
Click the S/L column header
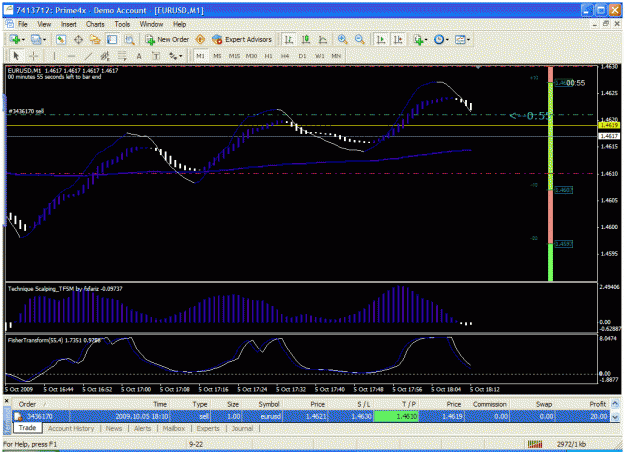click(x=363, y=404)
